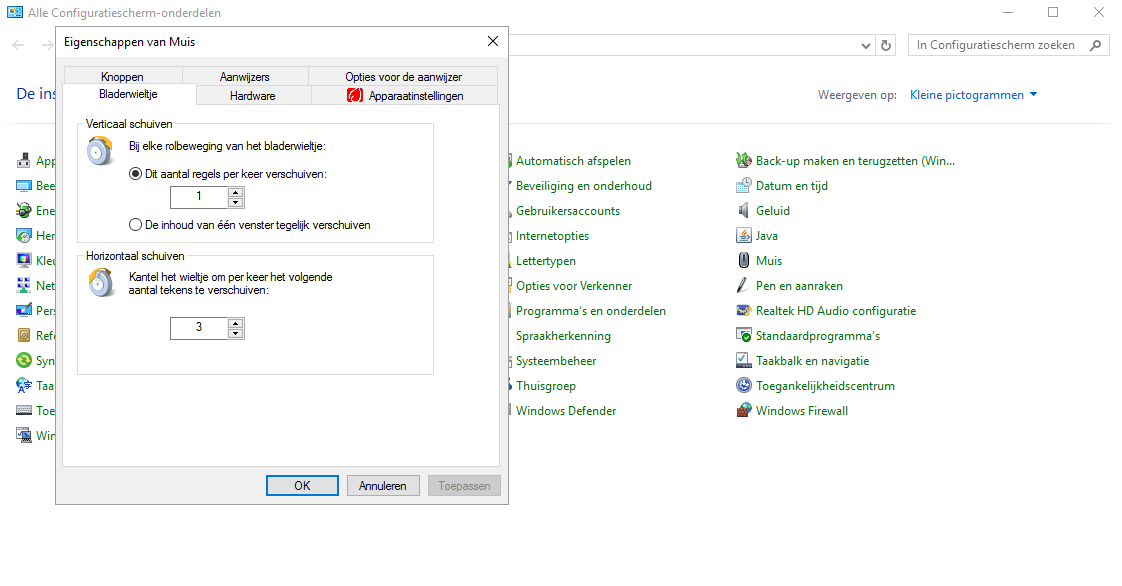Click the vertical scroll wheel mouse icon
This screenshot has height=586, width=1122.
coord(100,151)
